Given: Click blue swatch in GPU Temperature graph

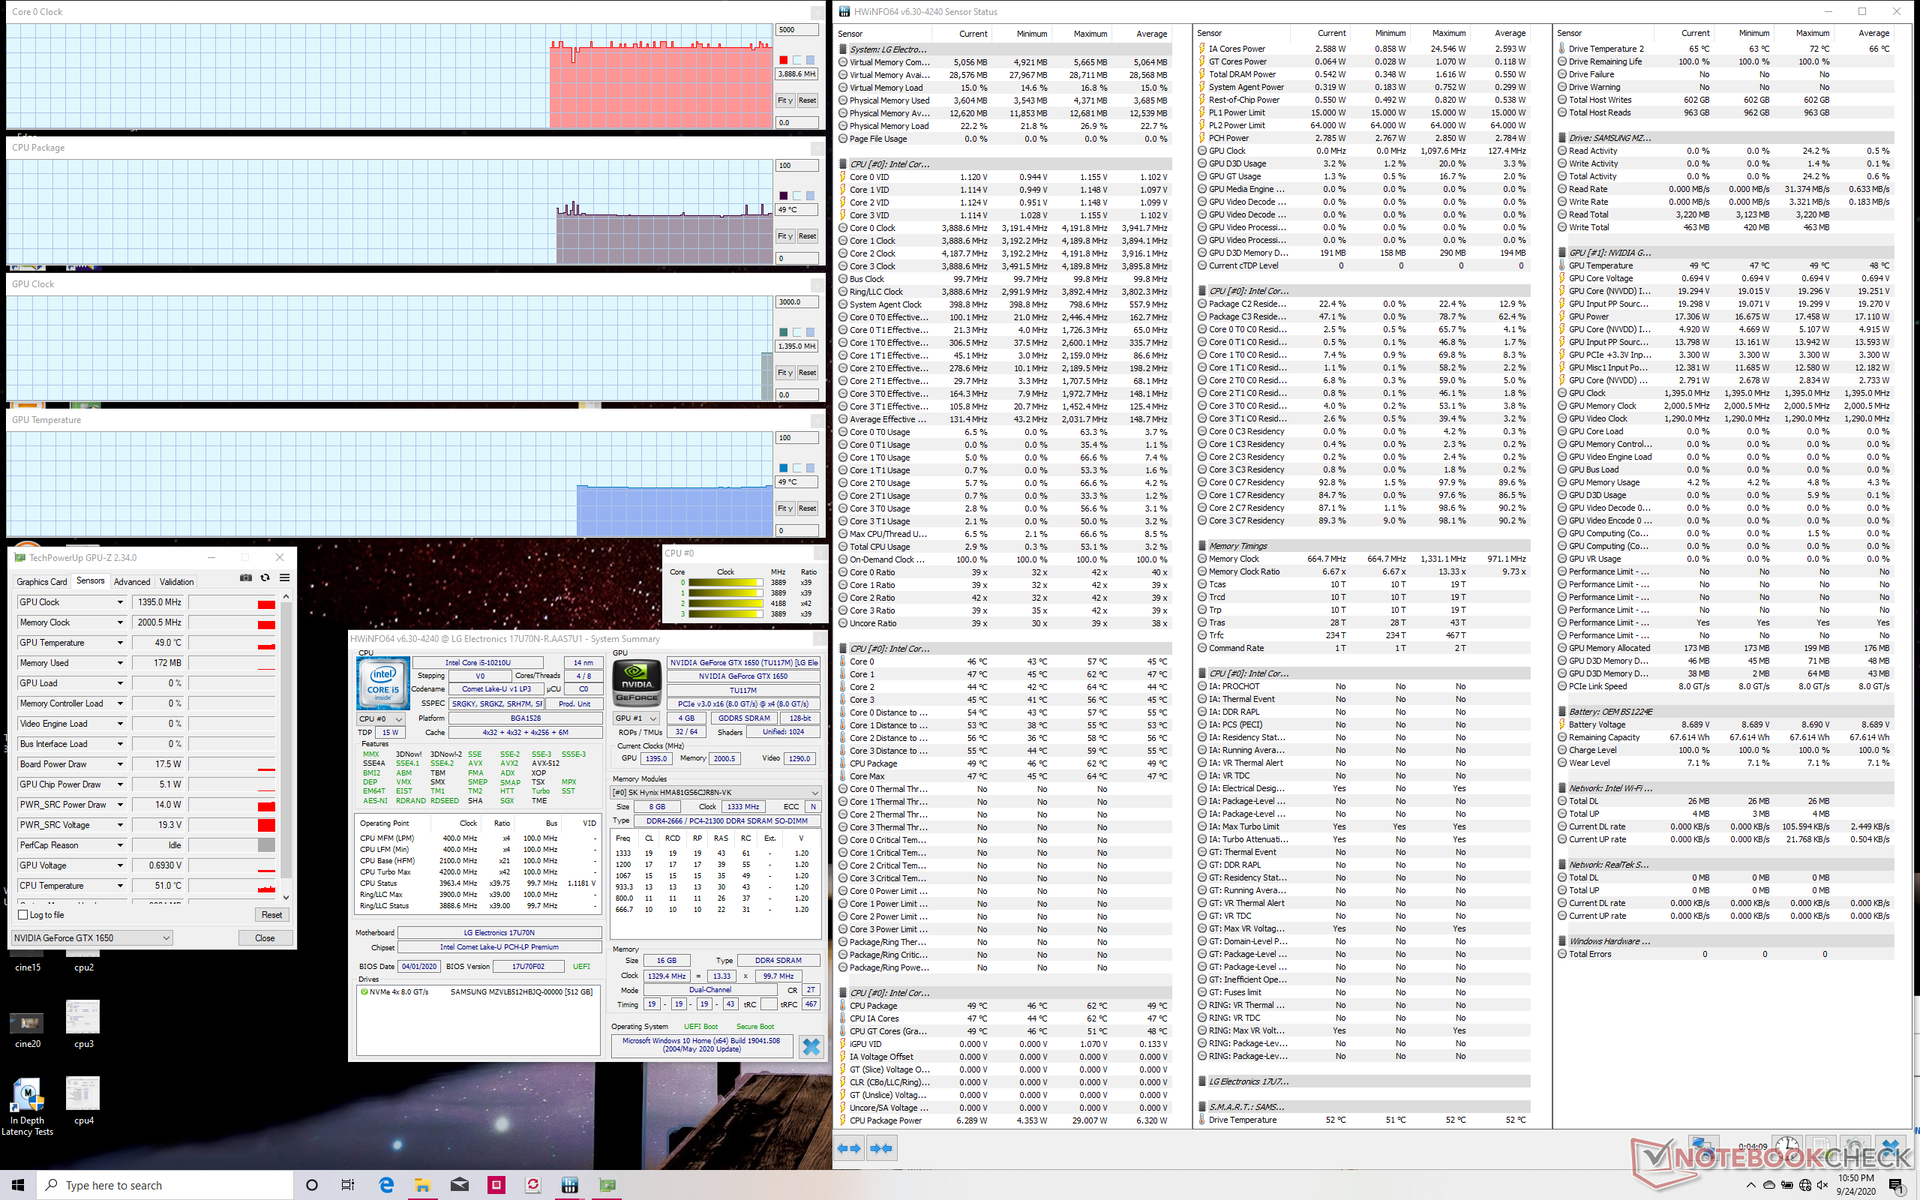Looking at the screenshot, I should point(783,468).
